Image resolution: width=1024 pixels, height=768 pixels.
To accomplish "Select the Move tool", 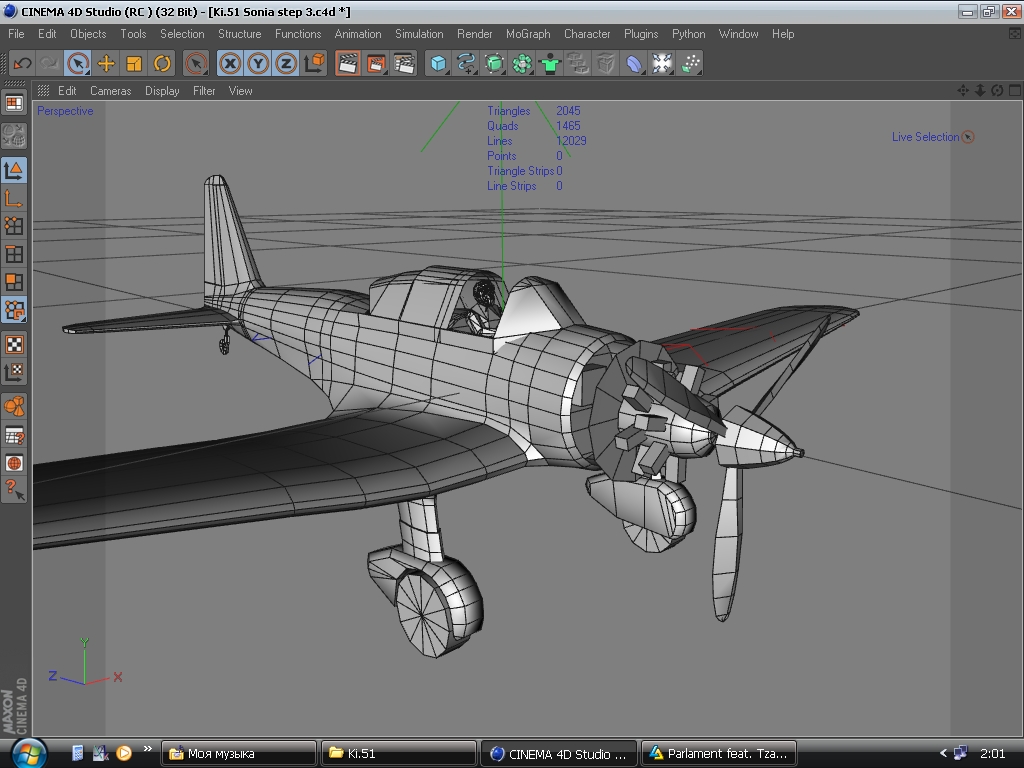I will [x=106, y=63].
